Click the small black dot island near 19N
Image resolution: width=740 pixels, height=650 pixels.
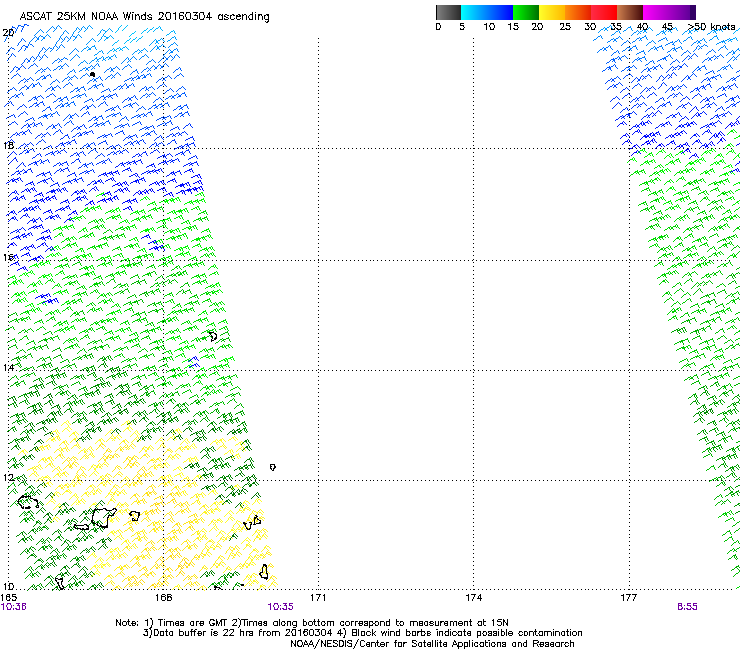(x=92, y=74)
